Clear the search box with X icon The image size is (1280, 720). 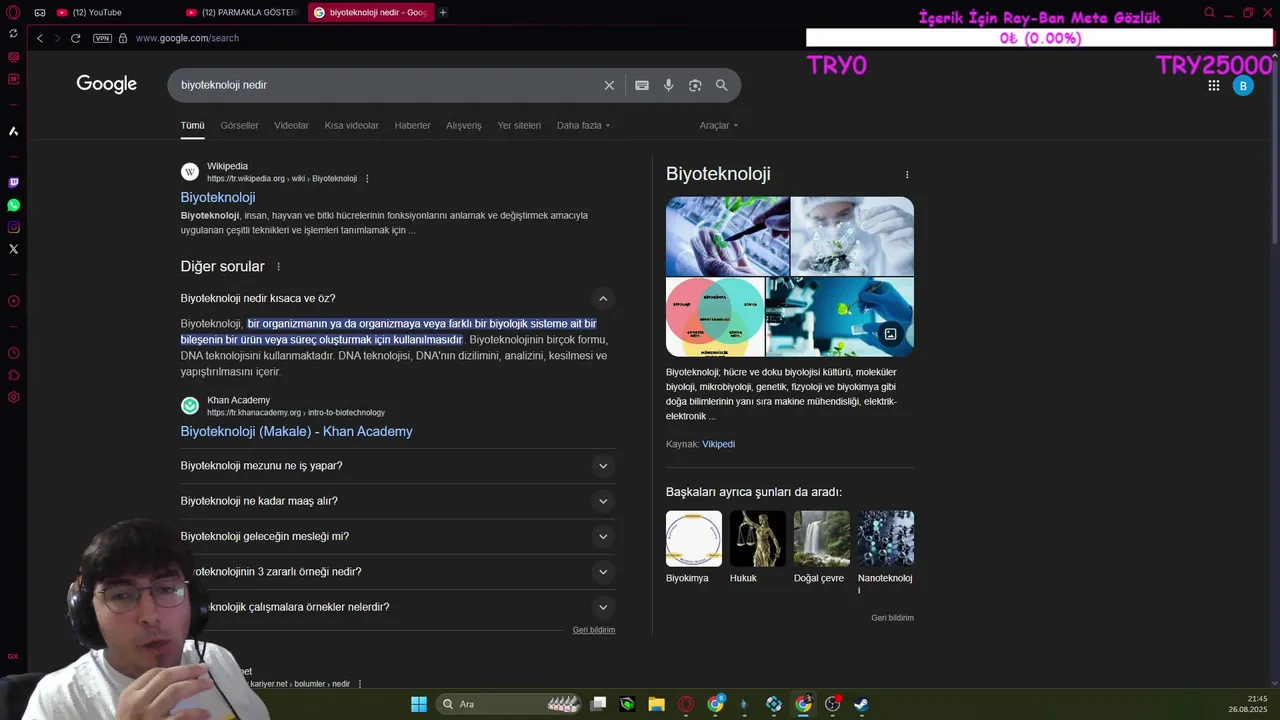(609, 85)
